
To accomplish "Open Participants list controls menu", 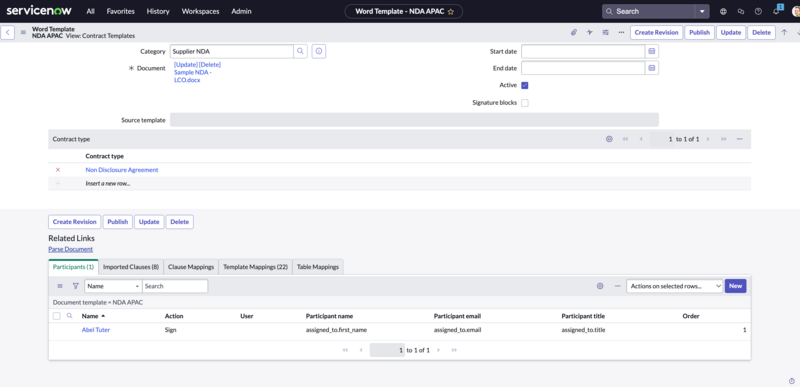I will point(60,286).
